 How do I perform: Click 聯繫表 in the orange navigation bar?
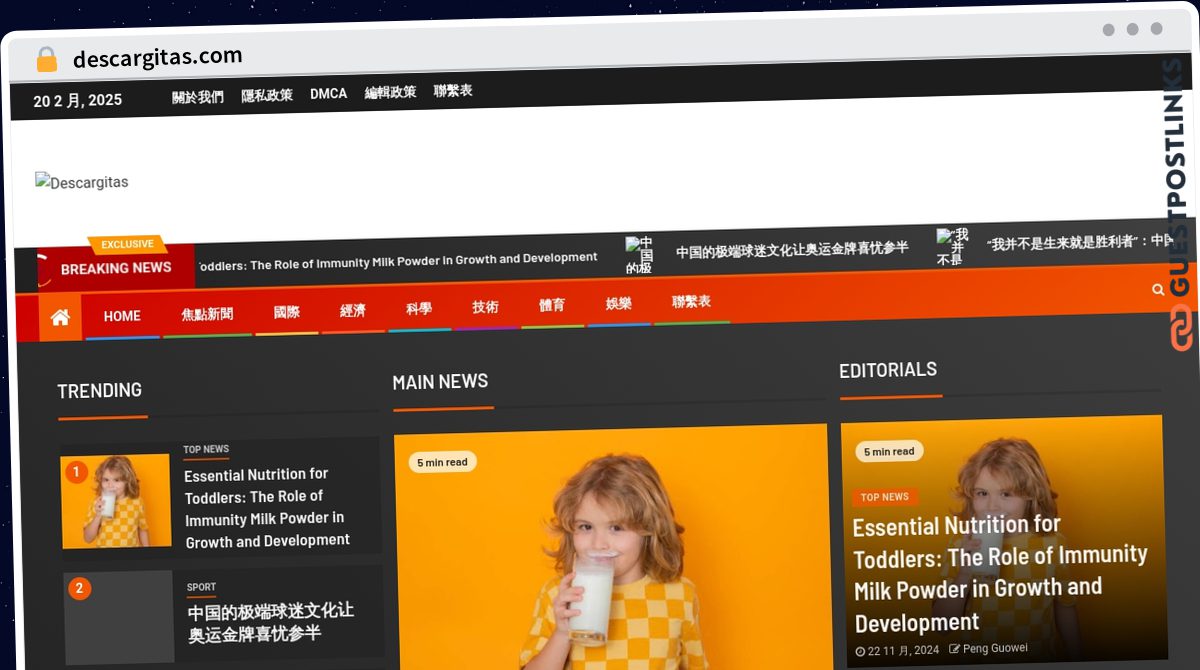691,301
